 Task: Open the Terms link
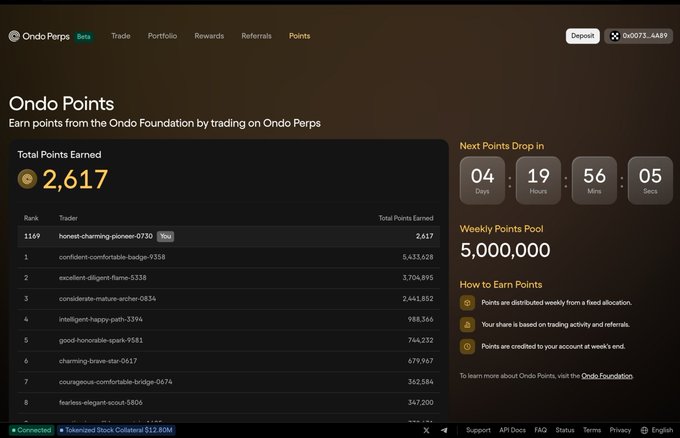click(592, 430)
